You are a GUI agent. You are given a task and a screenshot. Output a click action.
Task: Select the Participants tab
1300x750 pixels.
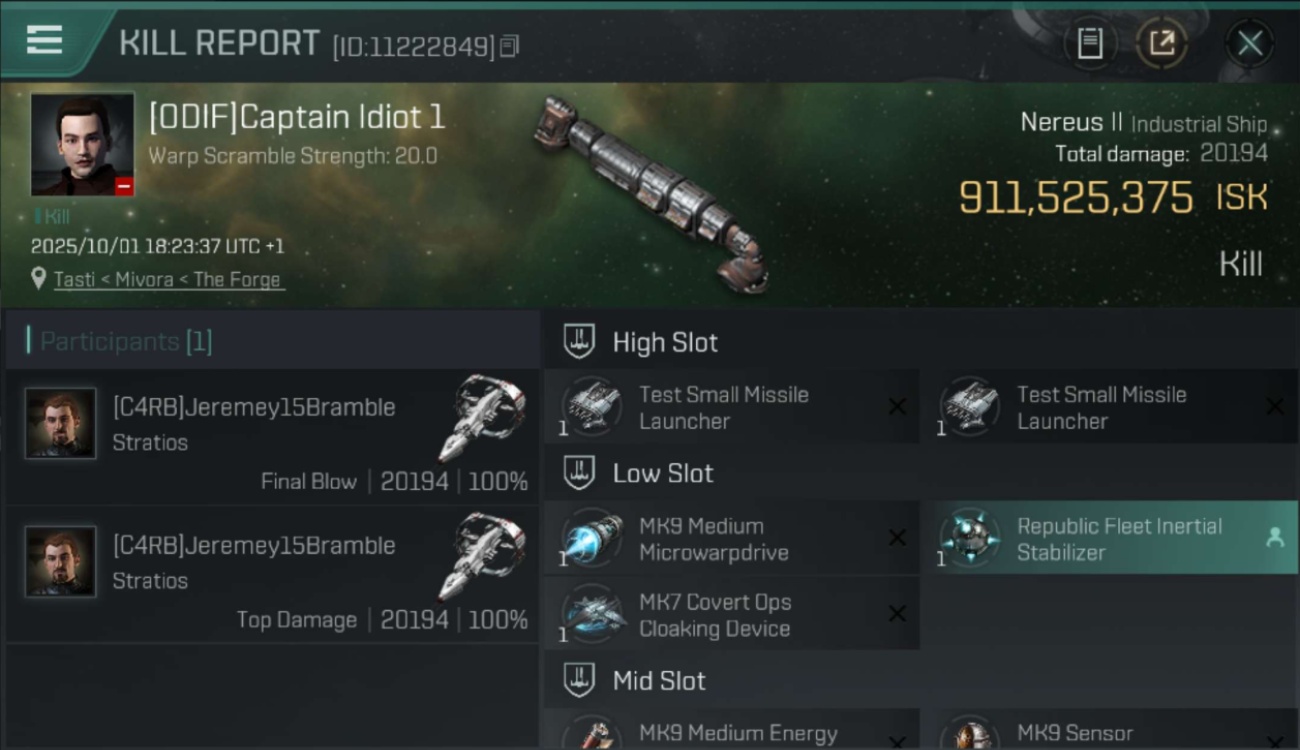pyautogui.click(x=126, y=341)
